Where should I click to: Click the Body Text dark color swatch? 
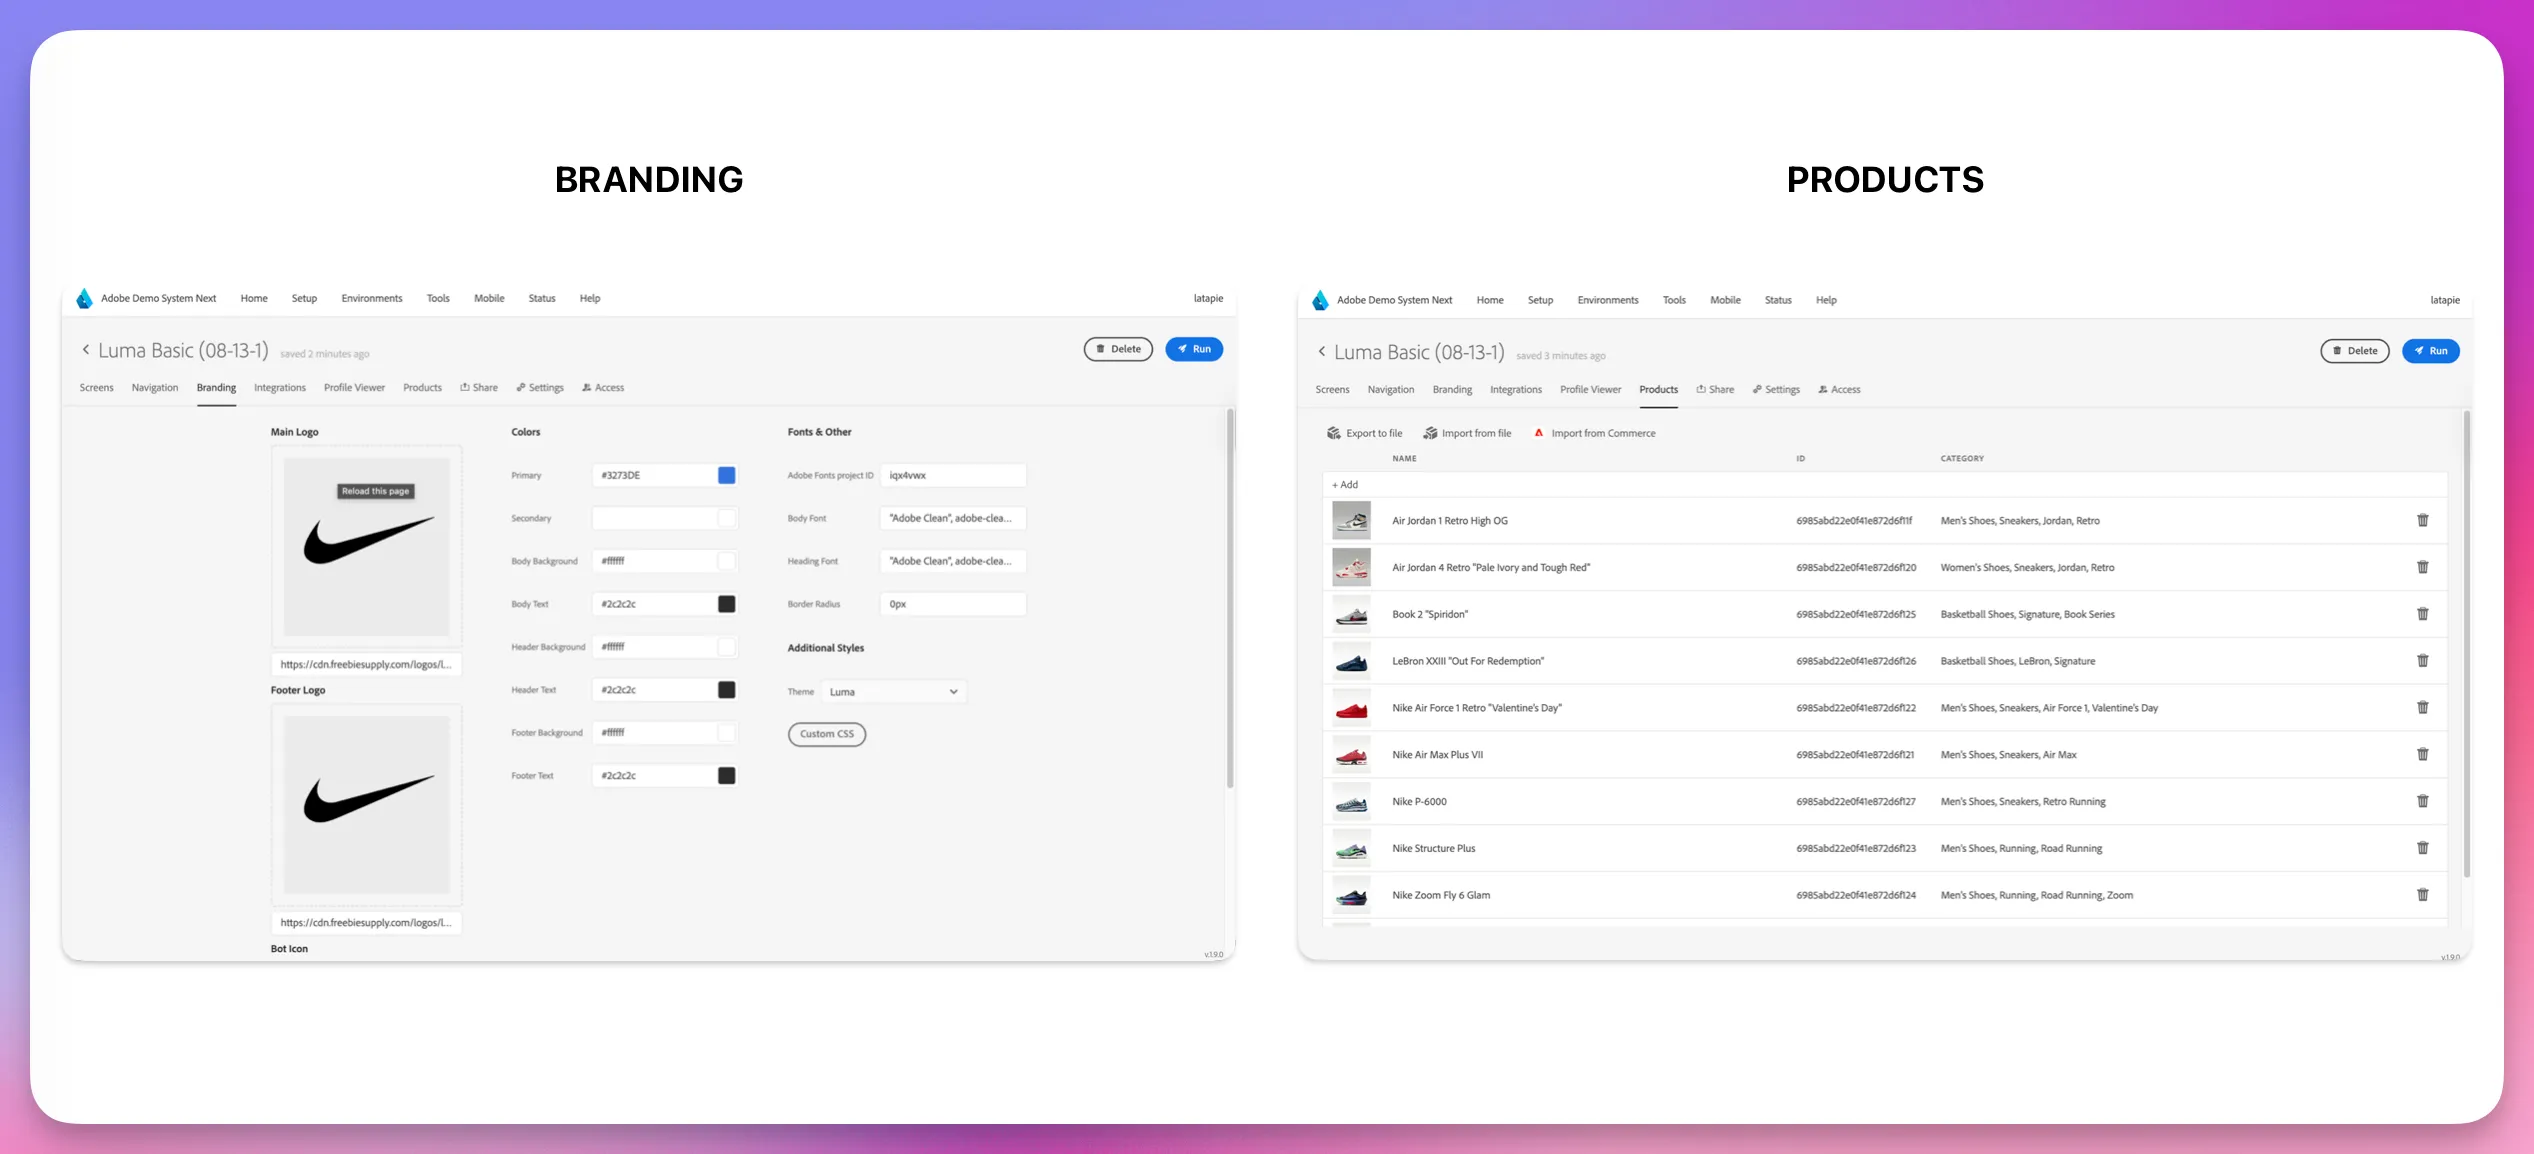click(x=727, y=604)
